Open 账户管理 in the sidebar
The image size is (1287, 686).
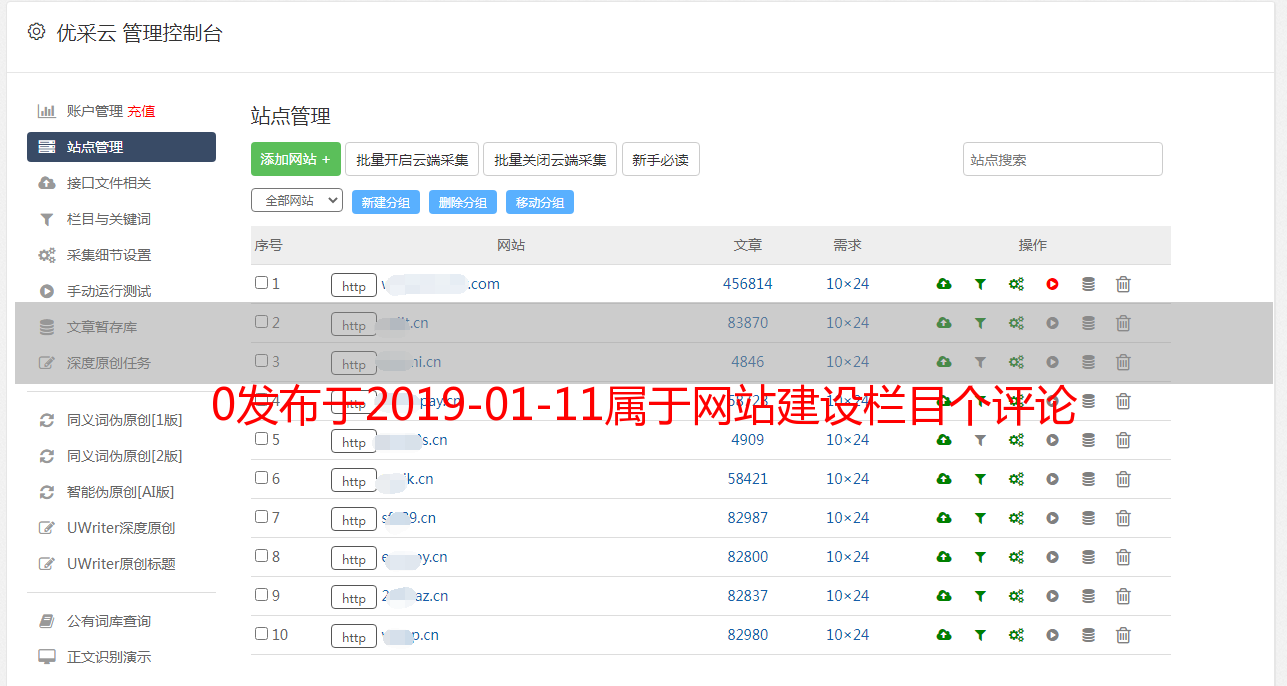pyautogui.click(x=95, y=111)
